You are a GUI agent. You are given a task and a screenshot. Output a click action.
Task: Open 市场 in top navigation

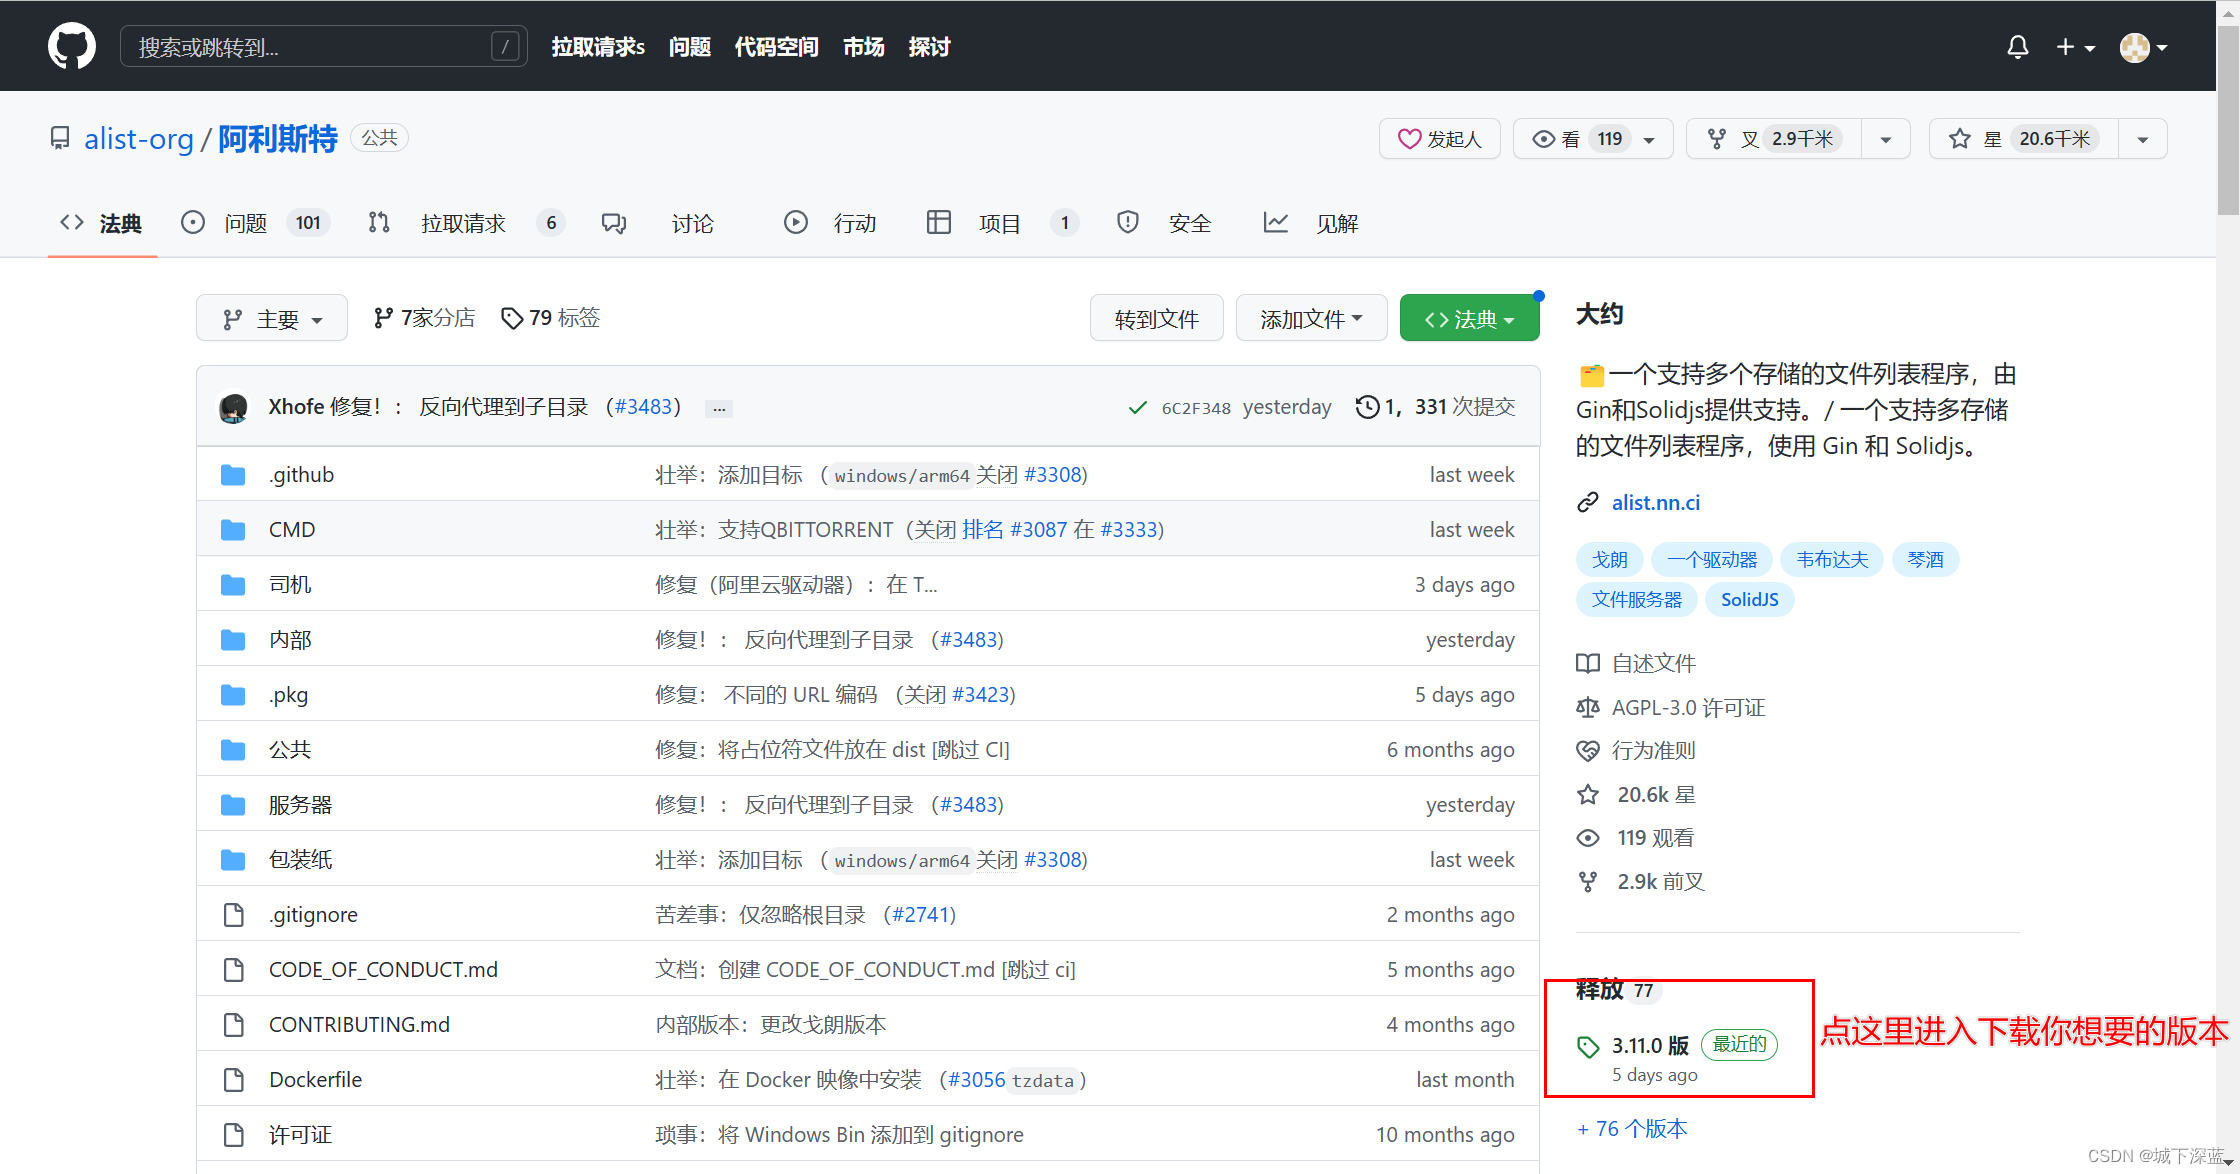(x=863, y=47)
